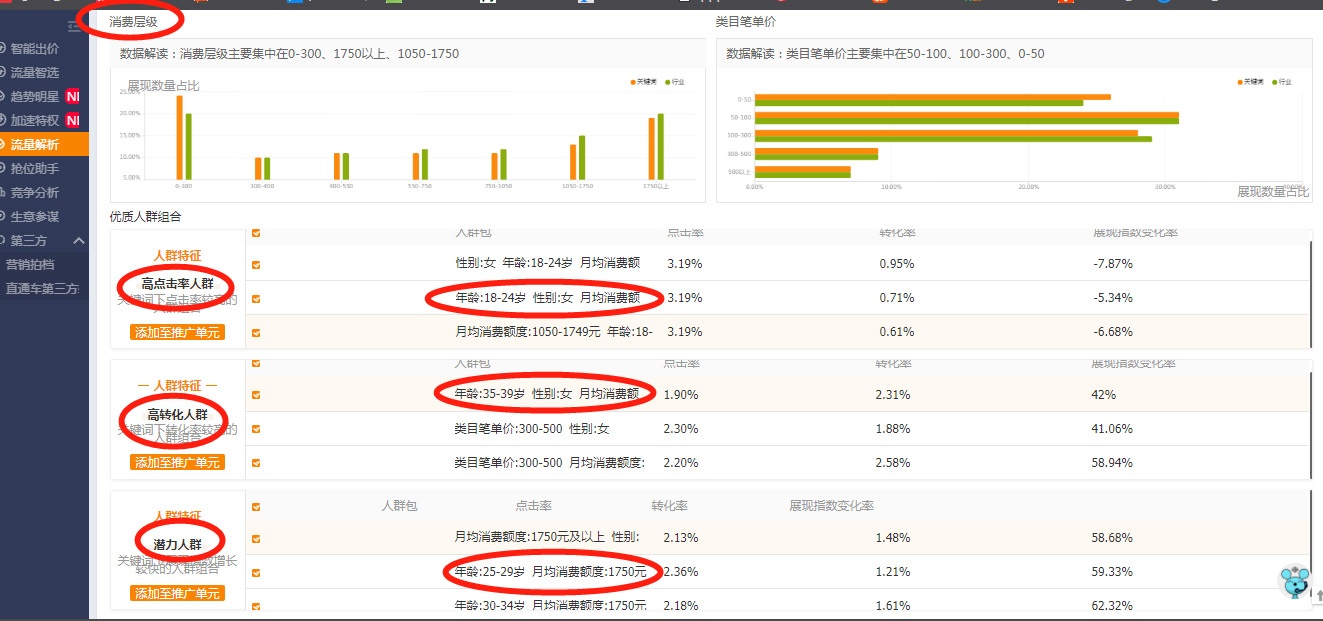
Task: Open 生意参谋 in the sidebar
Action: 35,216
